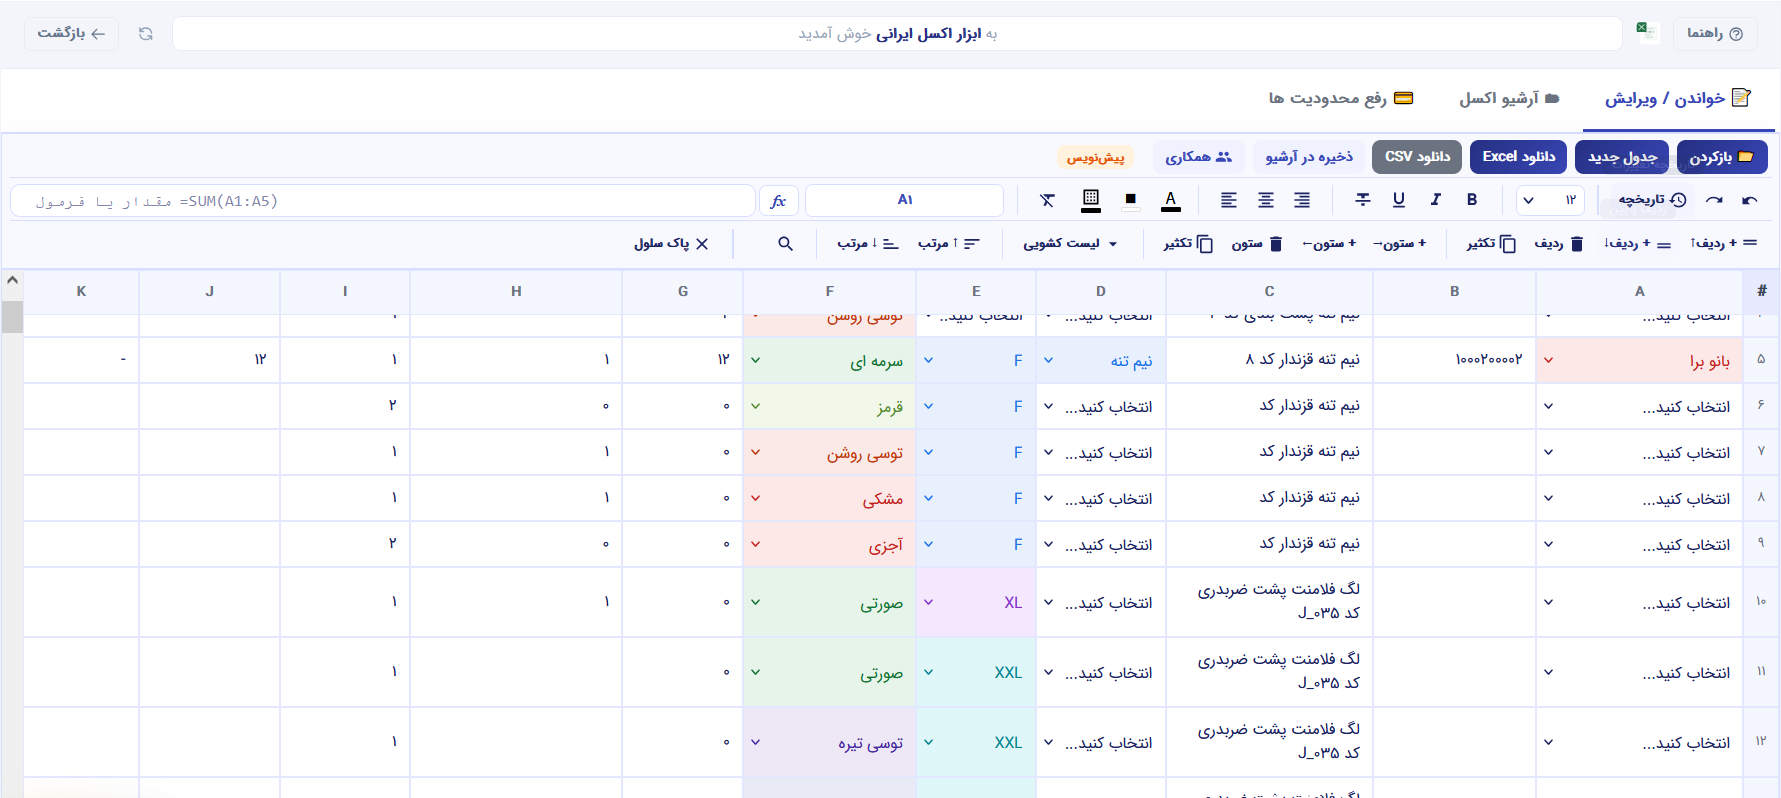Duplicate column with second تکثیر button
1781x798 pixels.
tap(1188, 243)
